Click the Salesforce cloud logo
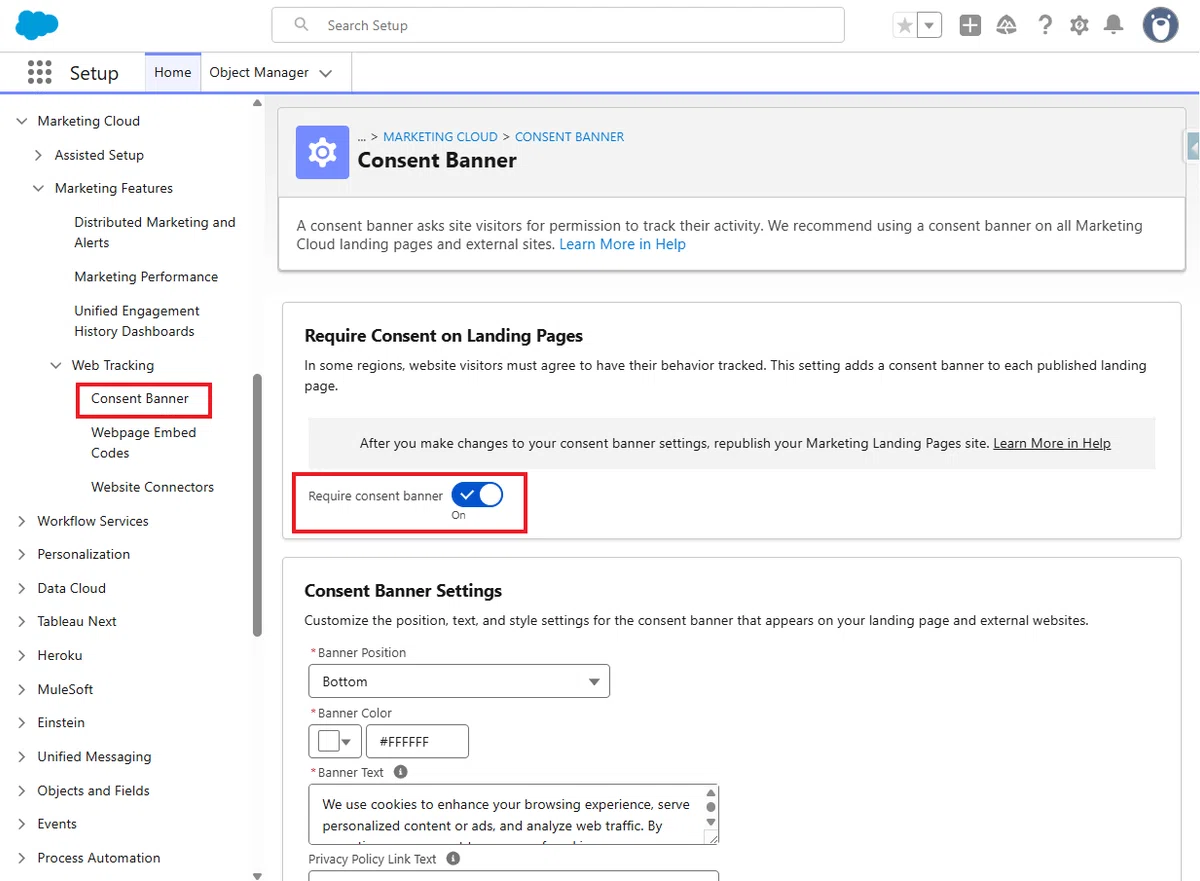The height and width of the screenshot is (881, 1200). (x=37, y=25)
